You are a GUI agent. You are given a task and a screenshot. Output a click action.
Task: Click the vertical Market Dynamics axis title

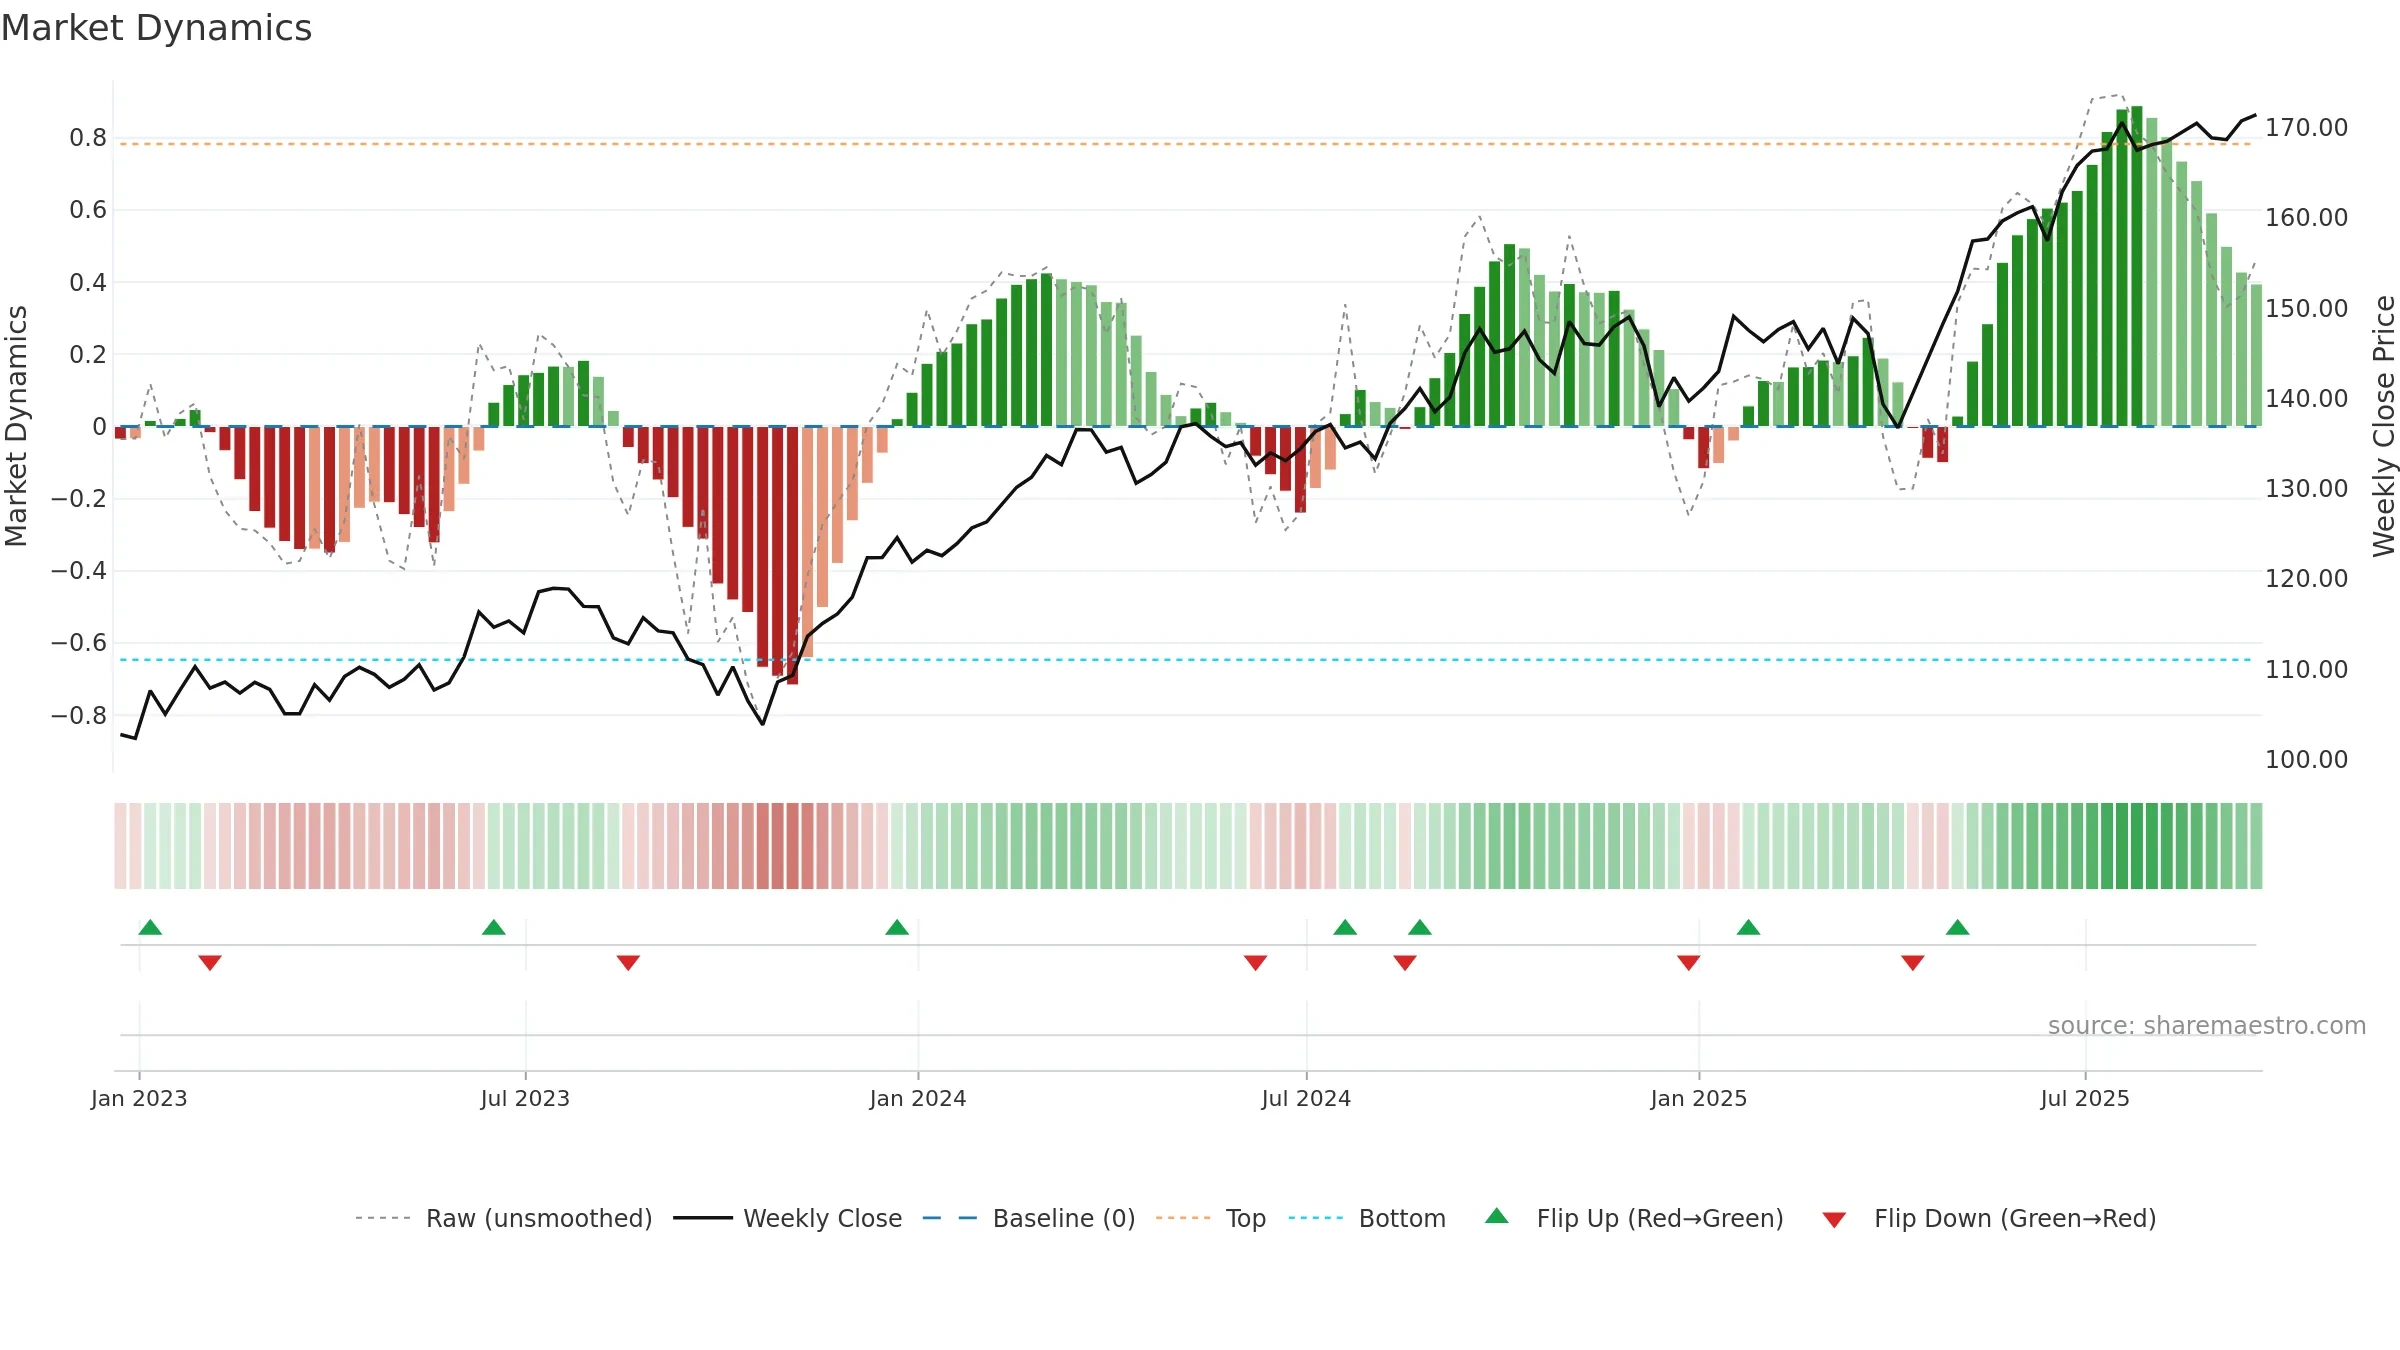[x=16, y=426]
